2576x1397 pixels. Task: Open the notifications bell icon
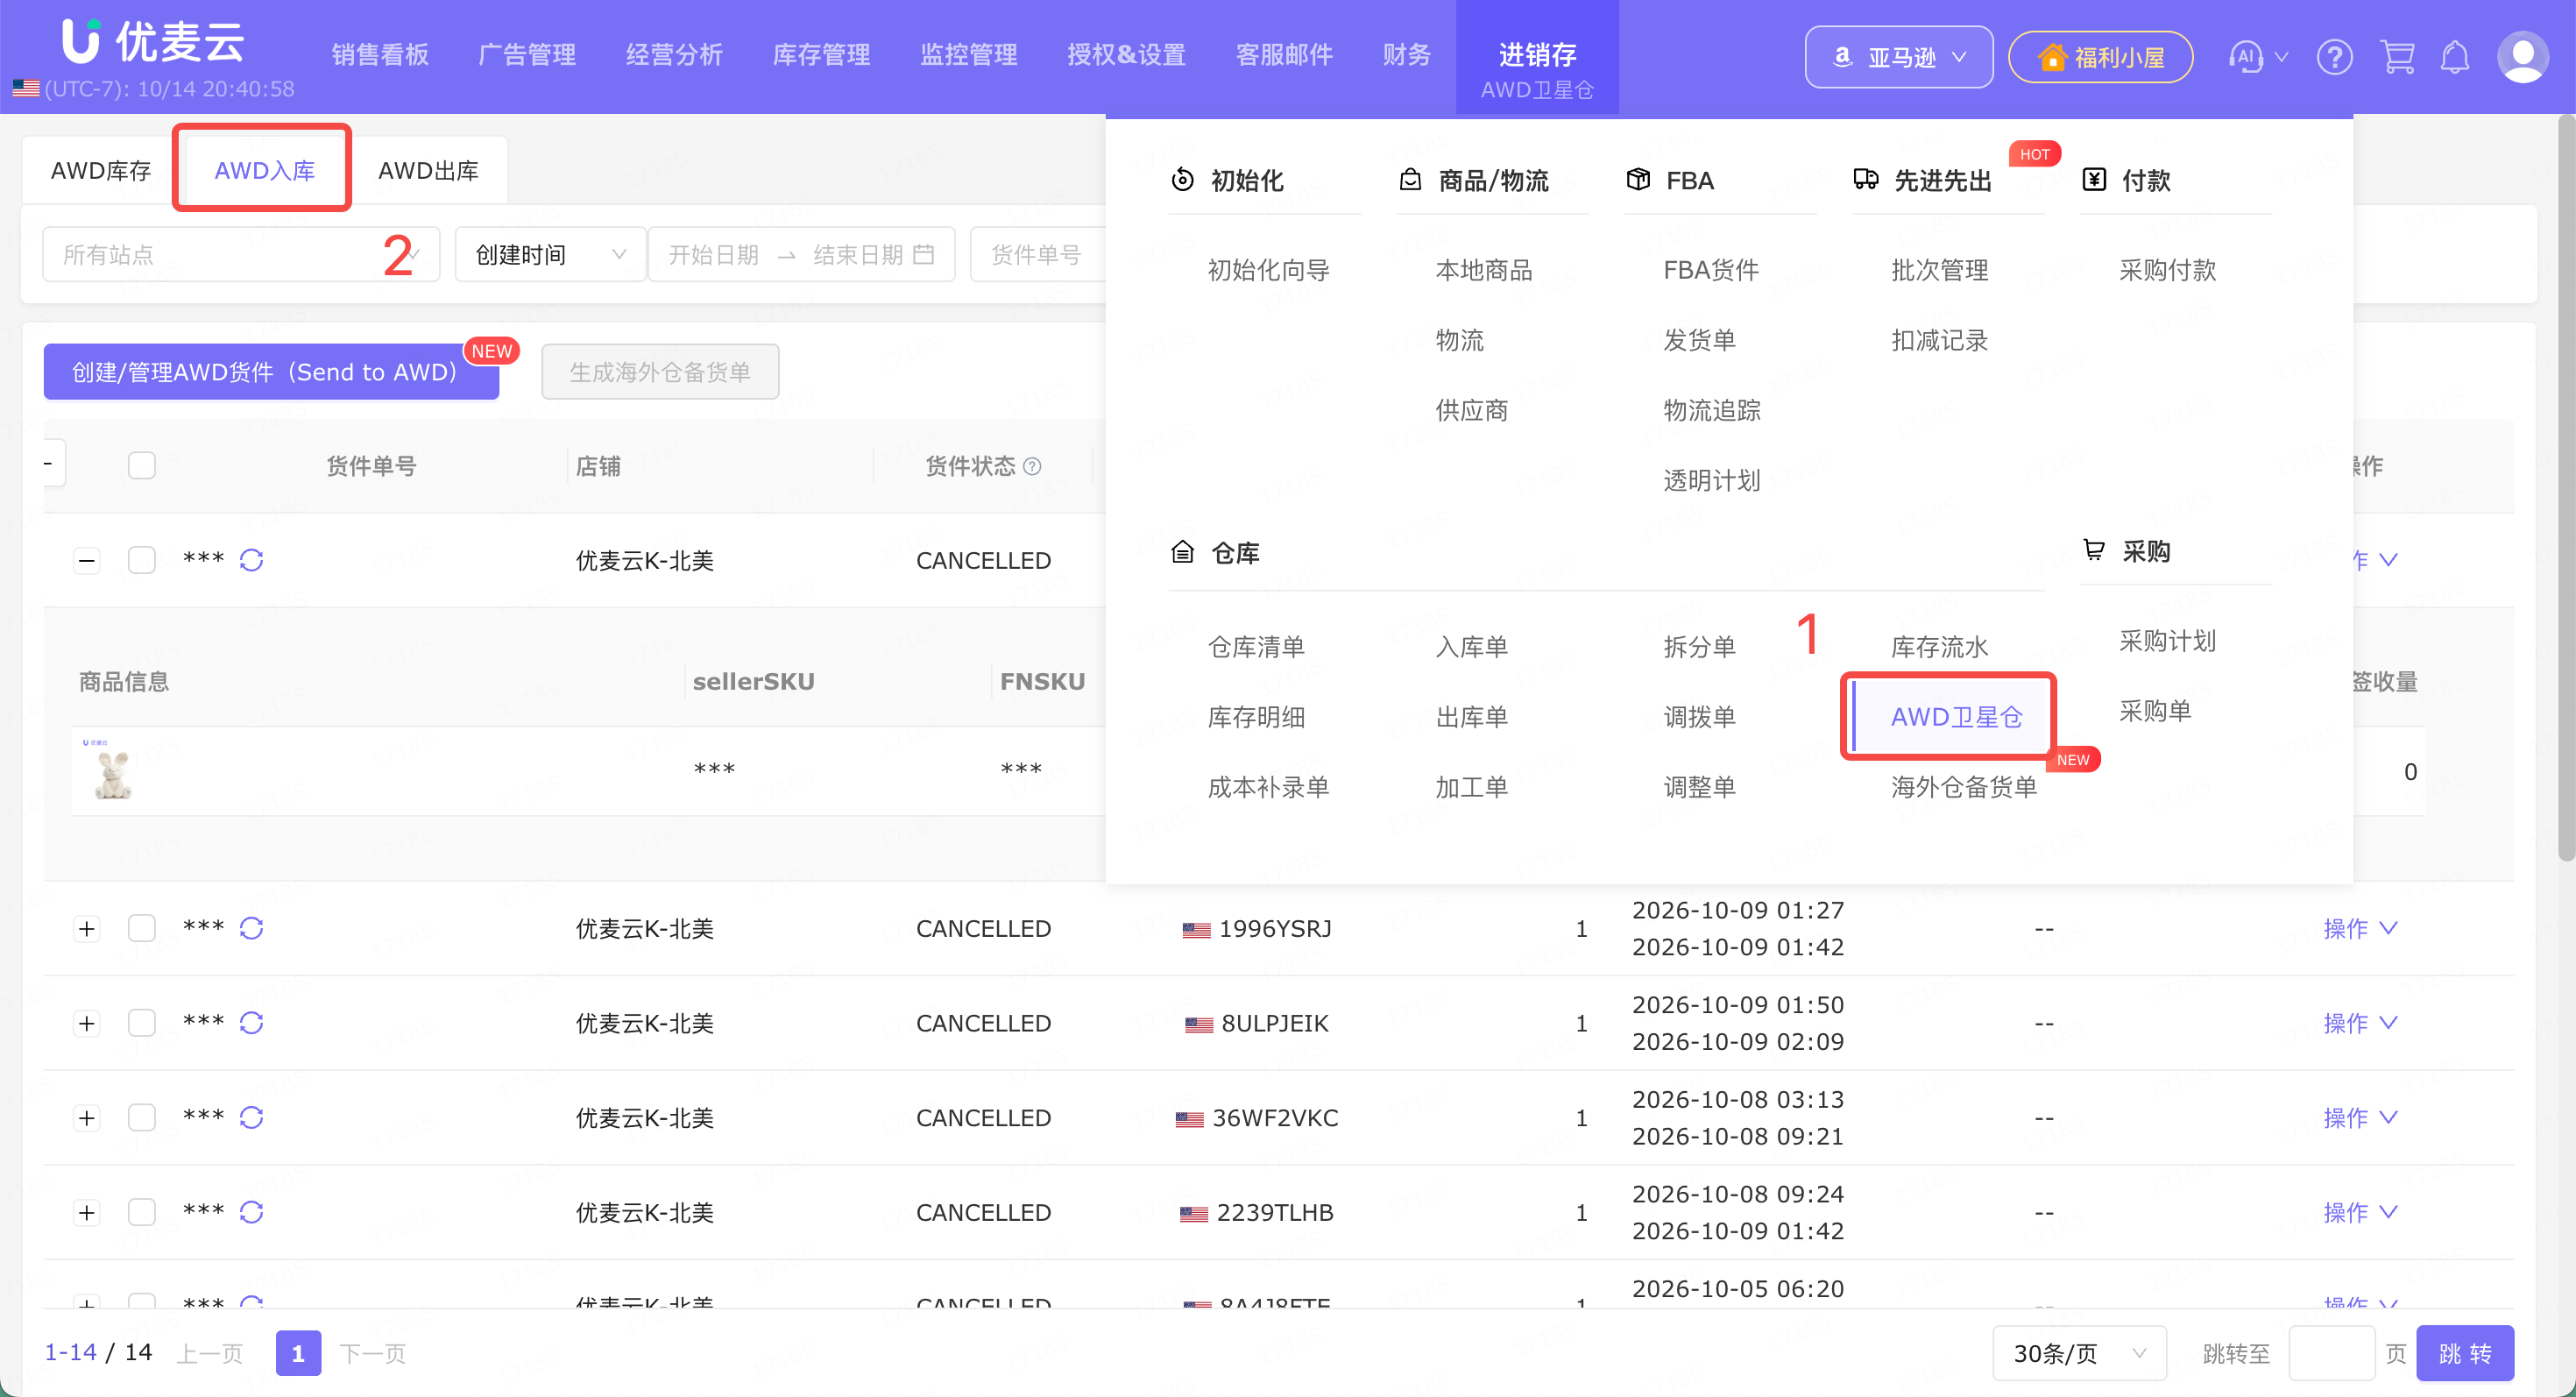pos(2455,57)
